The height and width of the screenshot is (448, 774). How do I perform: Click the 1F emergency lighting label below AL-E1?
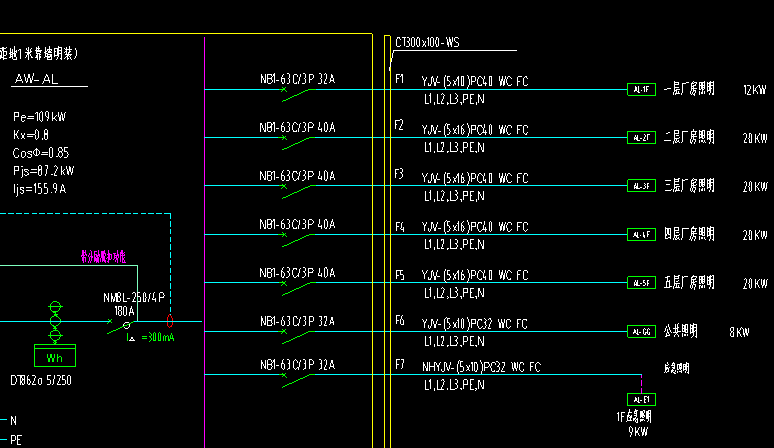click(634, 417)
